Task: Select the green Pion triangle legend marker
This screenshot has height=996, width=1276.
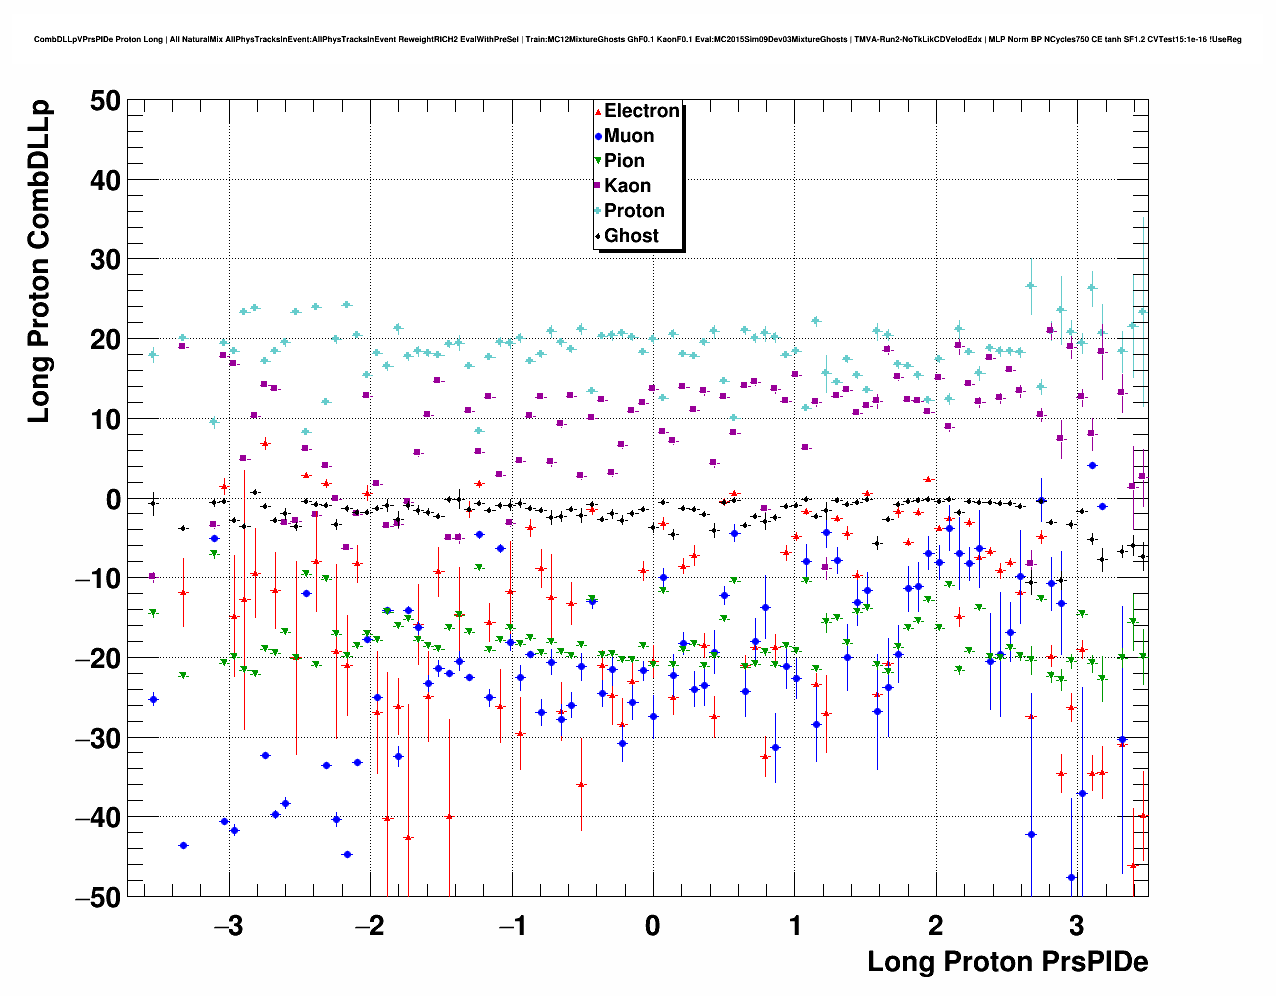Action: (598, 161)
